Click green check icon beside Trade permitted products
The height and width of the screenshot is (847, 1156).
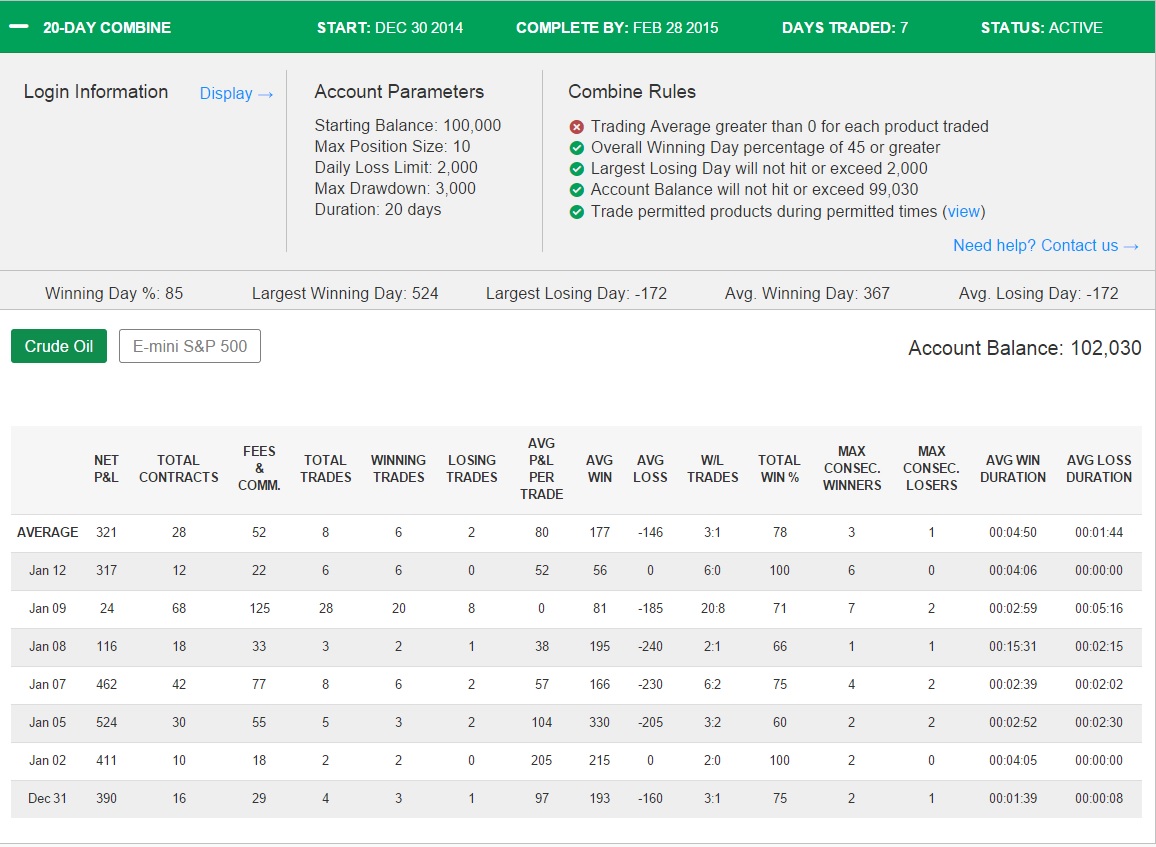coord(577,212)
